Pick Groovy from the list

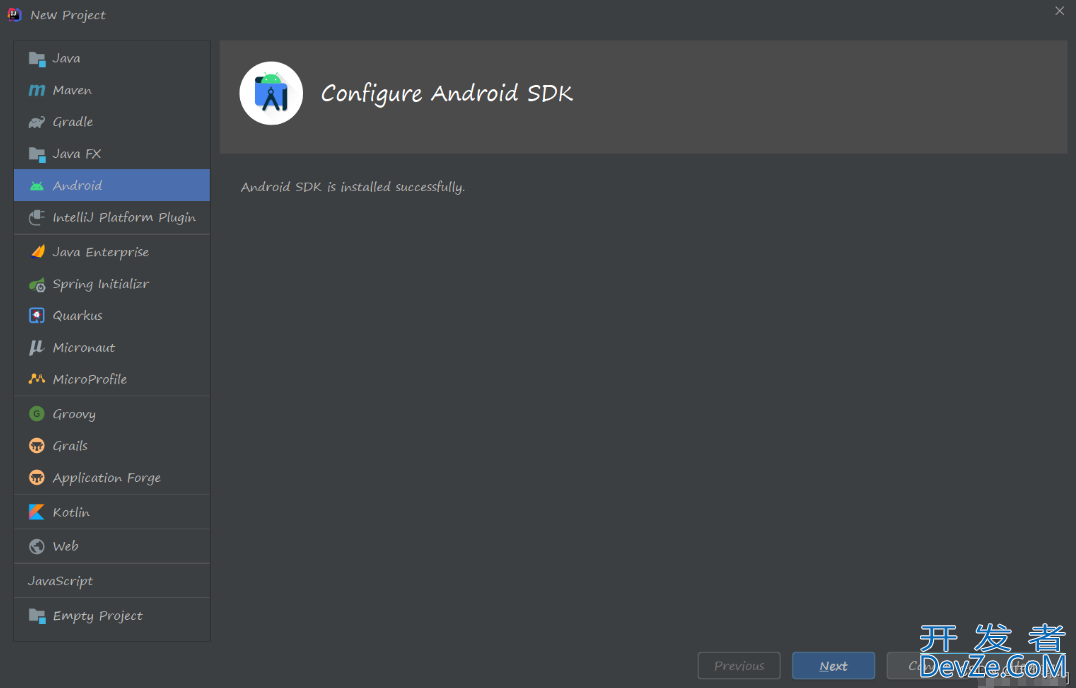pos(112,414)
